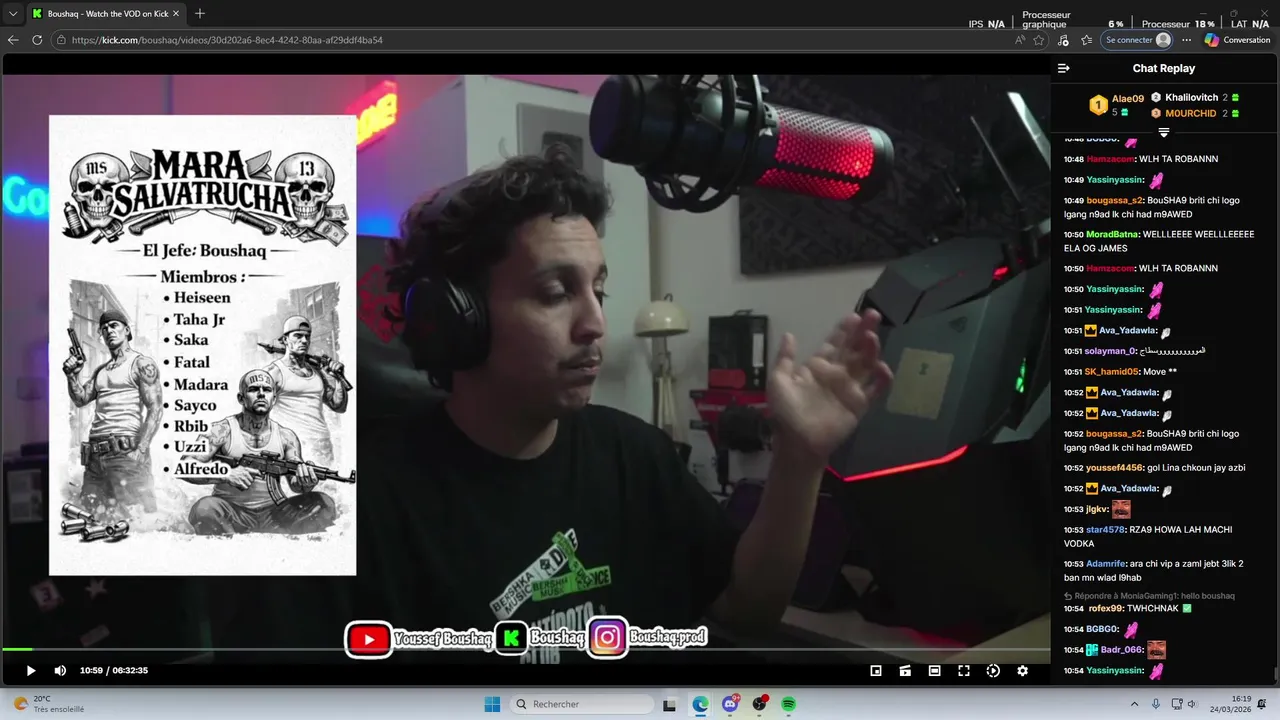Reload the Kick page

tap(37, 40)
